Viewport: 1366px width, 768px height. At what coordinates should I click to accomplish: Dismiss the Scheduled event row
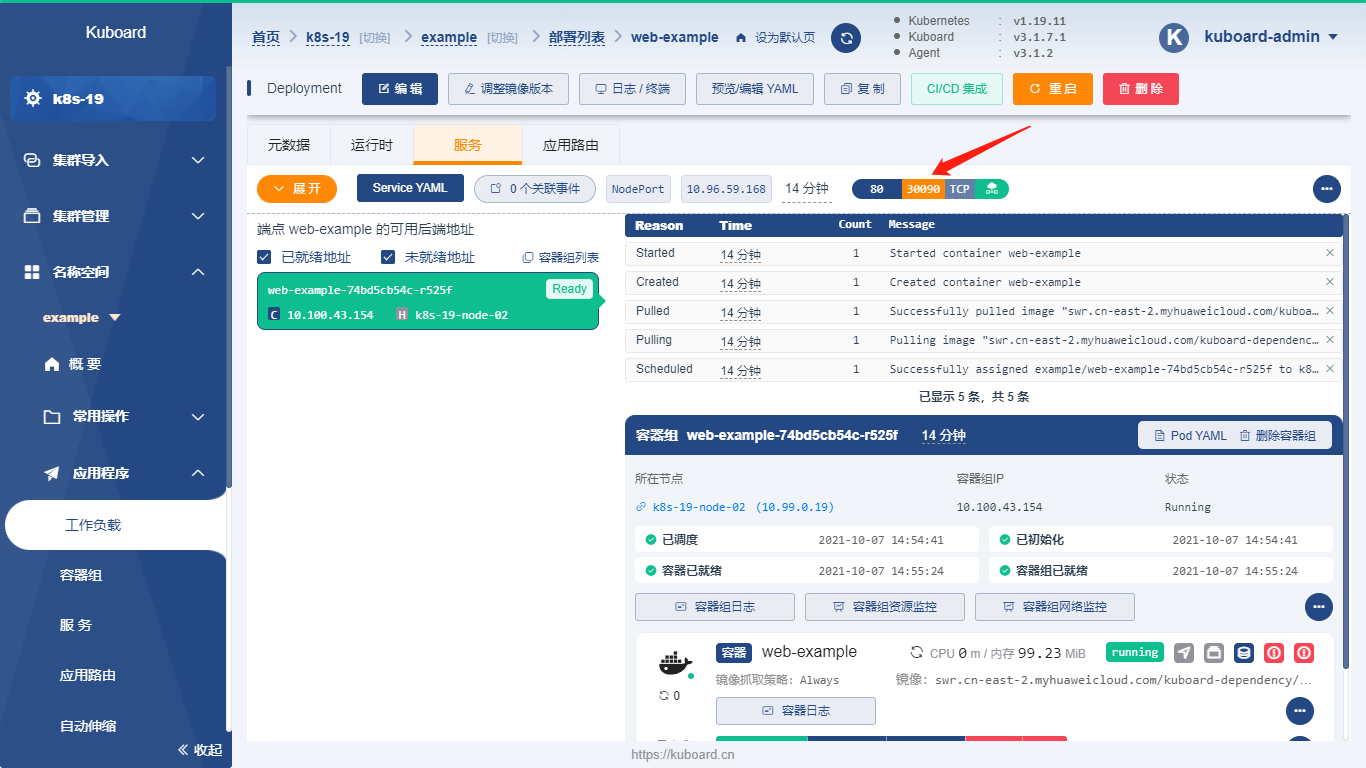(1330, 369)
